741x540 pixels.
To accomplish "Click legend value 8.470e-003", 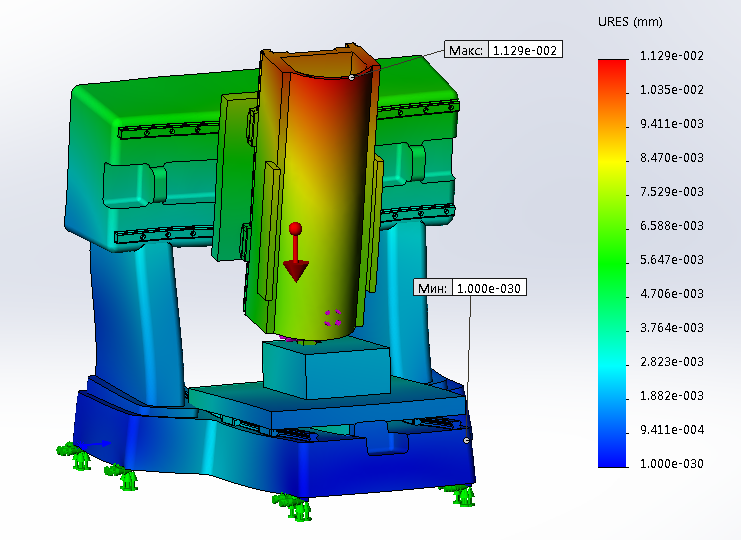I will coord(672,158).
